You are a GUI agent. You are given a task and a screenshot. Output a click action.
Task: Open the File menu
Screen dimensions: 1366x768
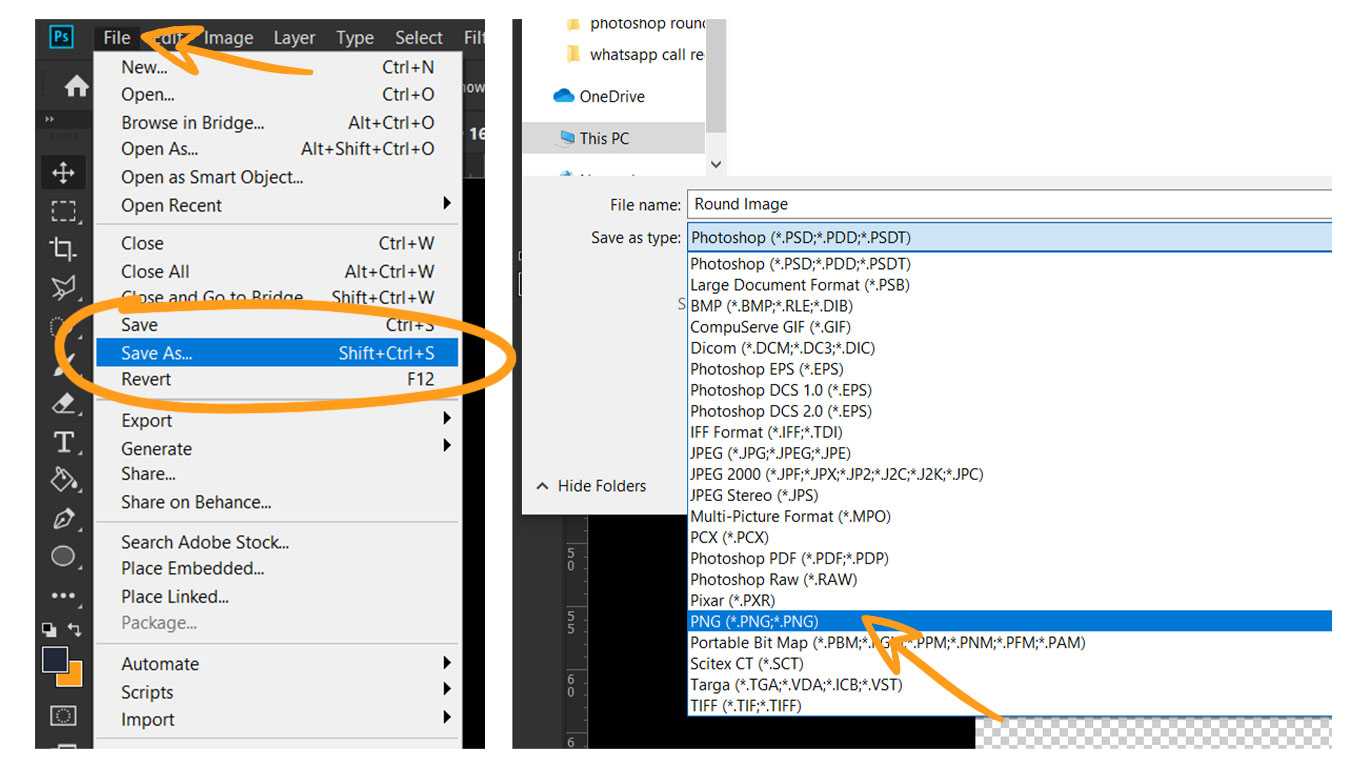coord(117,38)
